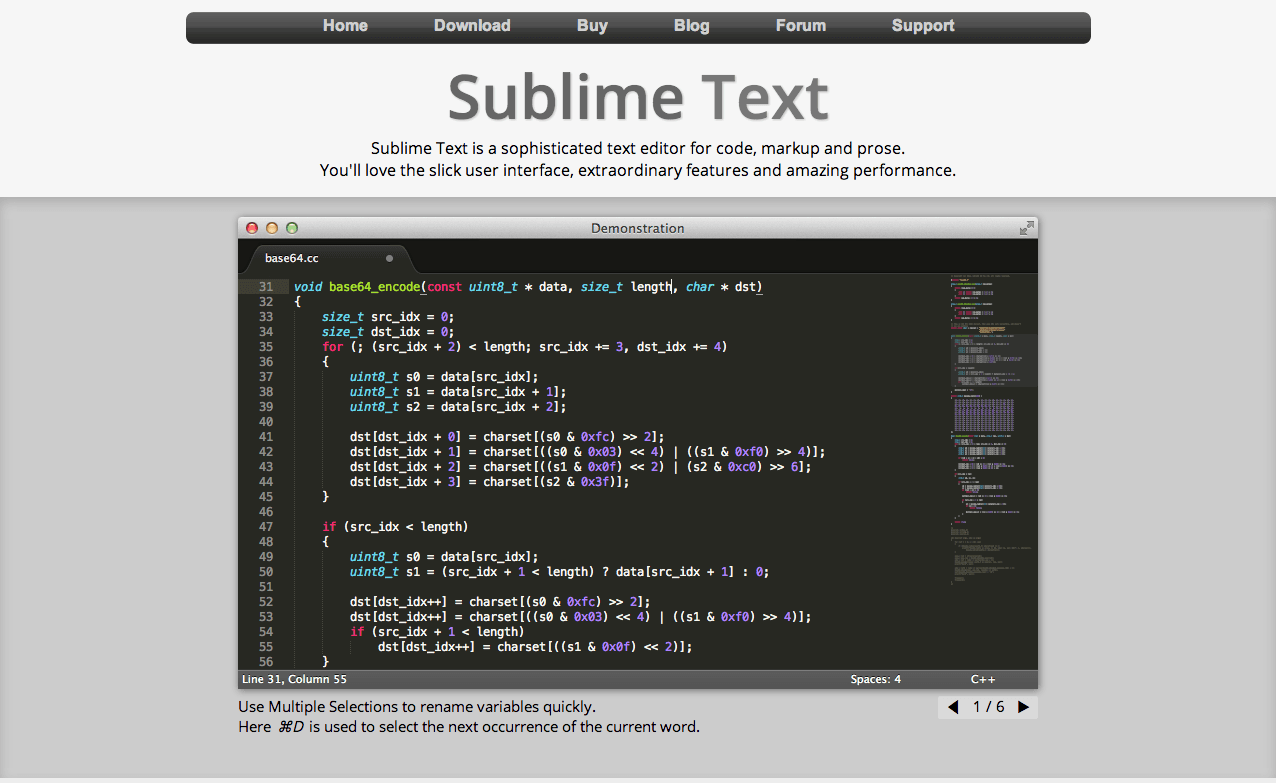Close base64.cc tab via its dot
The height and width of the screenshot is (783, 1276).
click(x=389, y=258)
